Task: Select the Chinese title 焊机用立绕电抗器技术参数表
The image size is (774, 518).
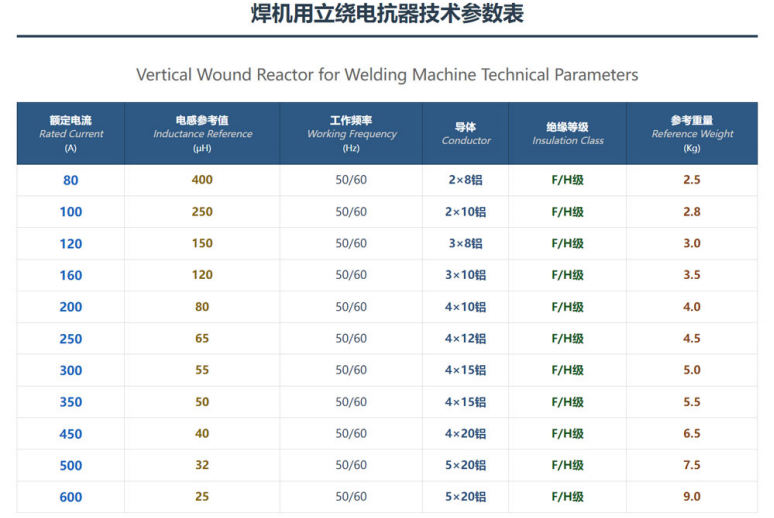Action: (387, 13)
